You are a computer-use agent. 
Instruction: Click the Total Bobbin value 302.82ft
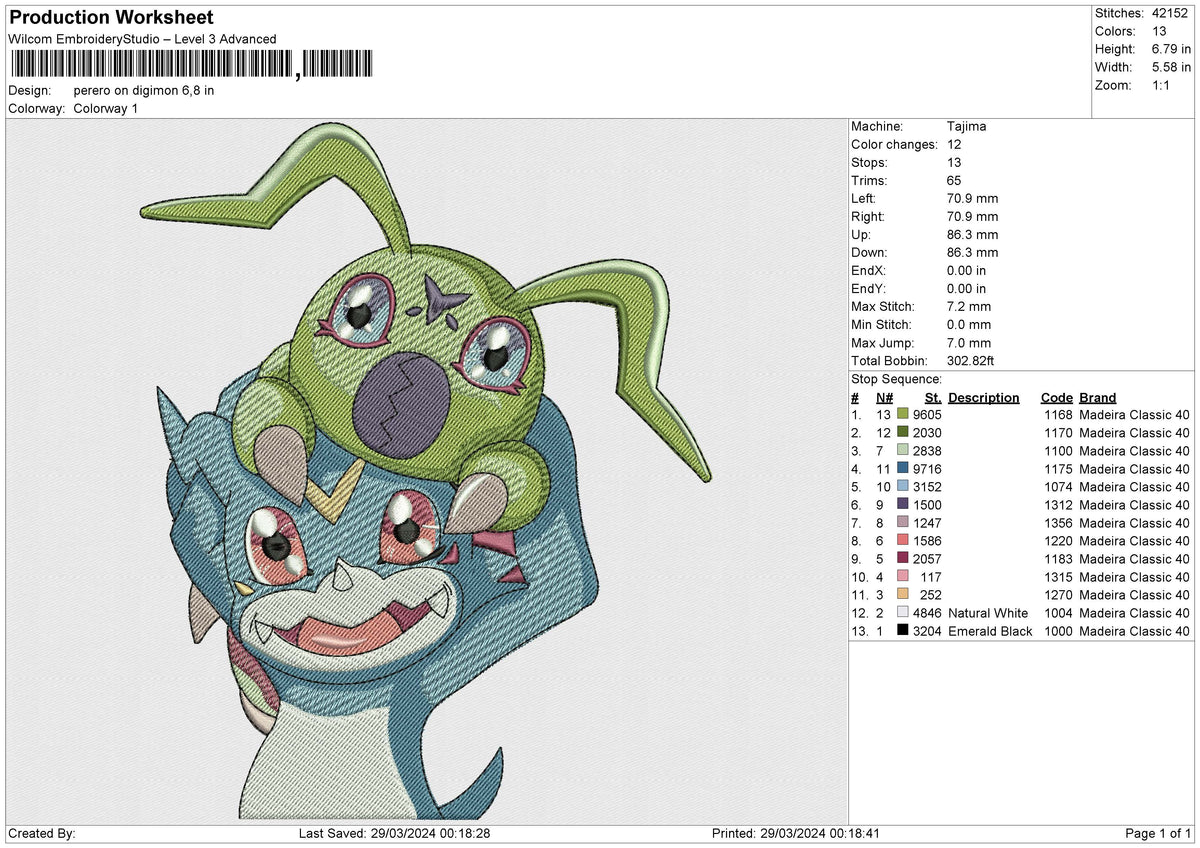click(x=971, y=360)
